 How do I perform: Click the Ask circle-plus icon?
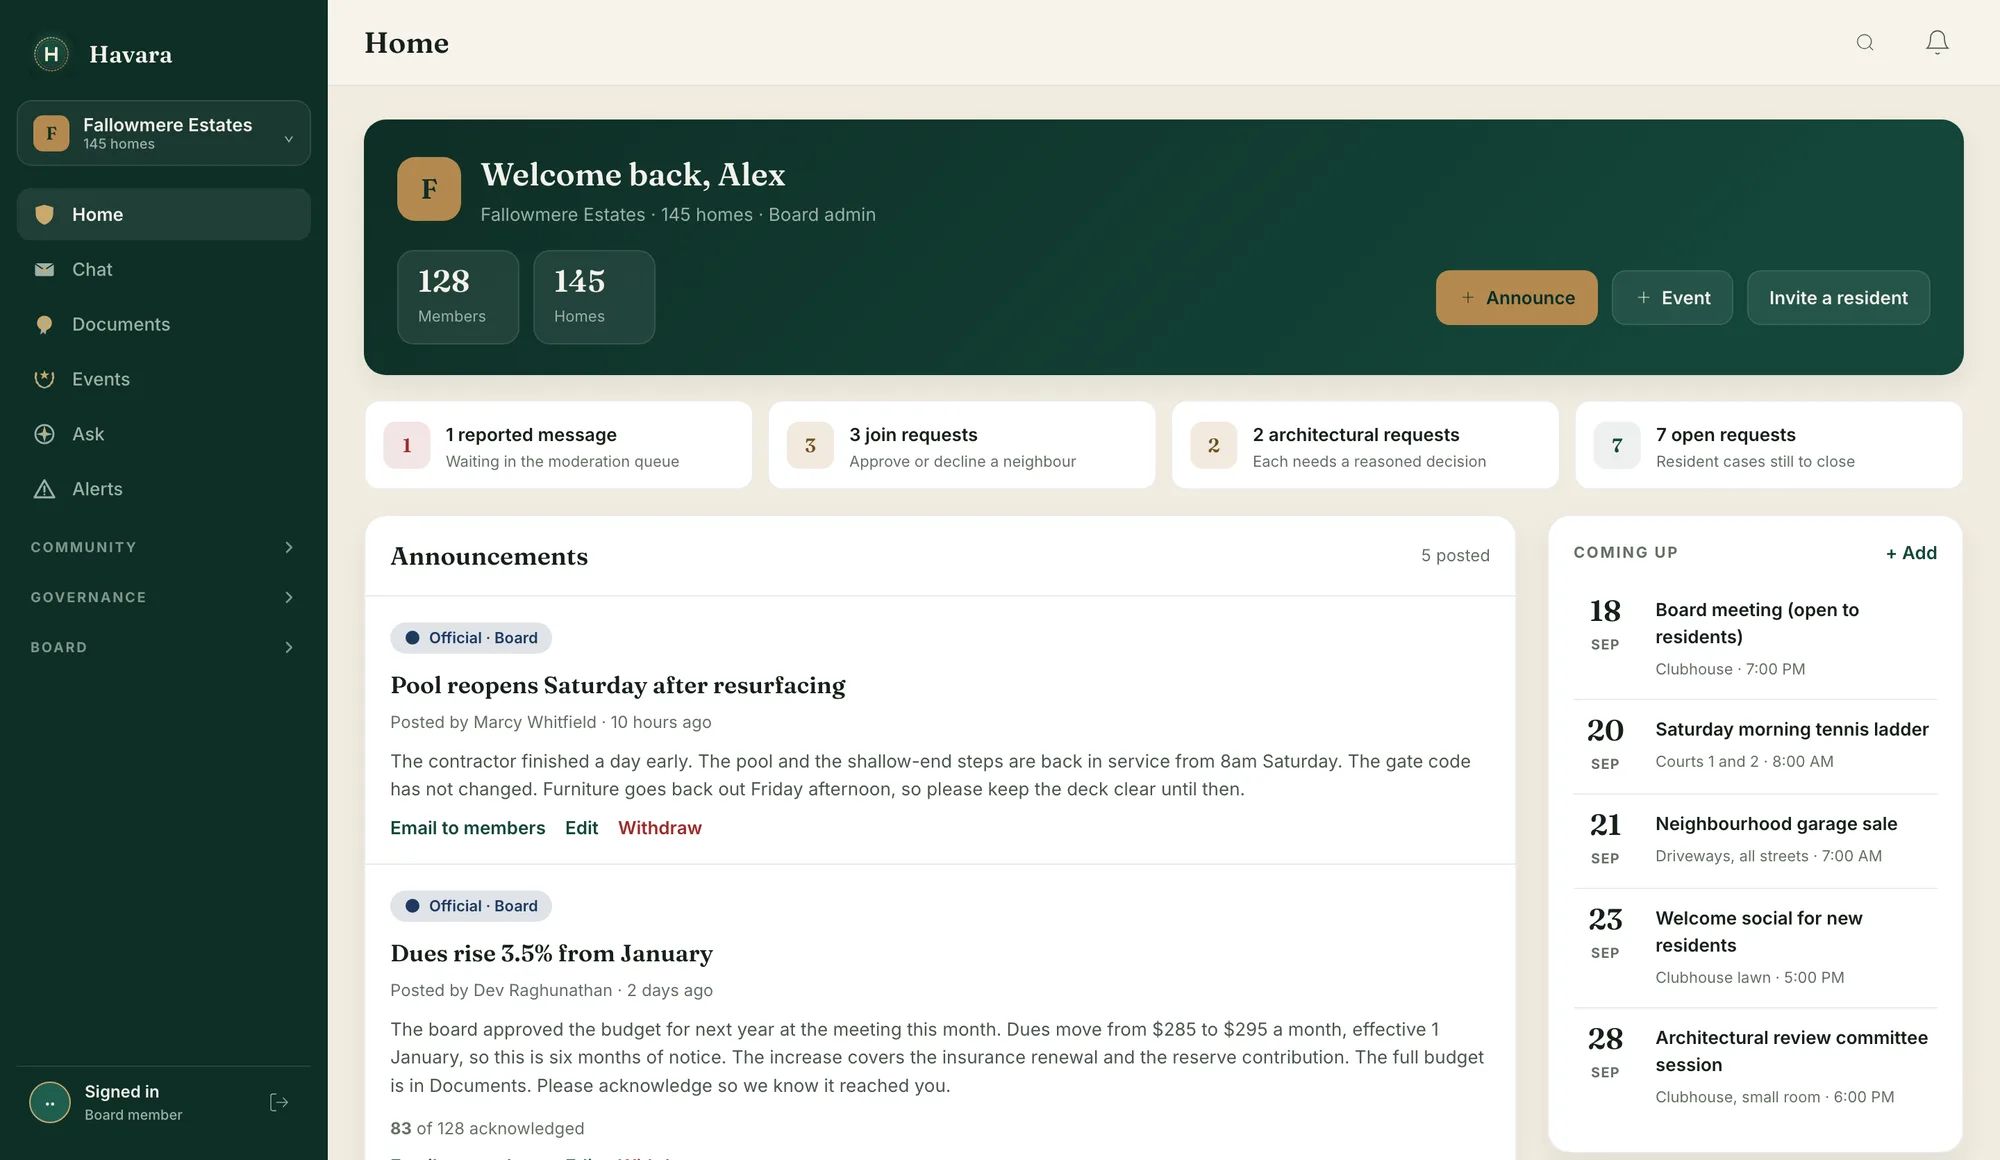(x=44, y=434)
